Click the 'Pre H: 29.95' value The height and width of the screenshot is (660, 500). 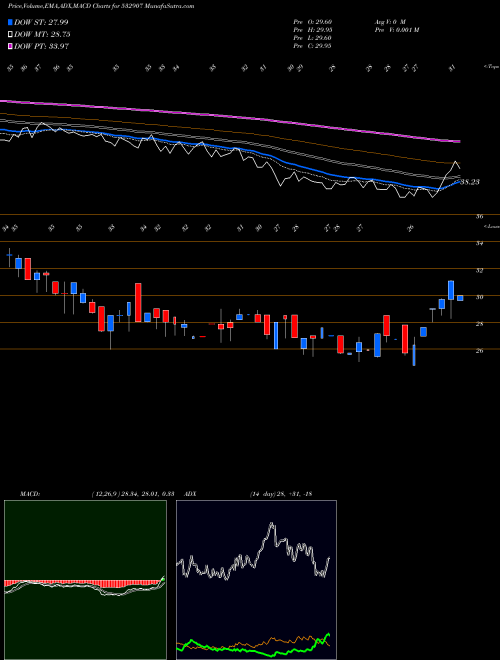click(312, 30)
